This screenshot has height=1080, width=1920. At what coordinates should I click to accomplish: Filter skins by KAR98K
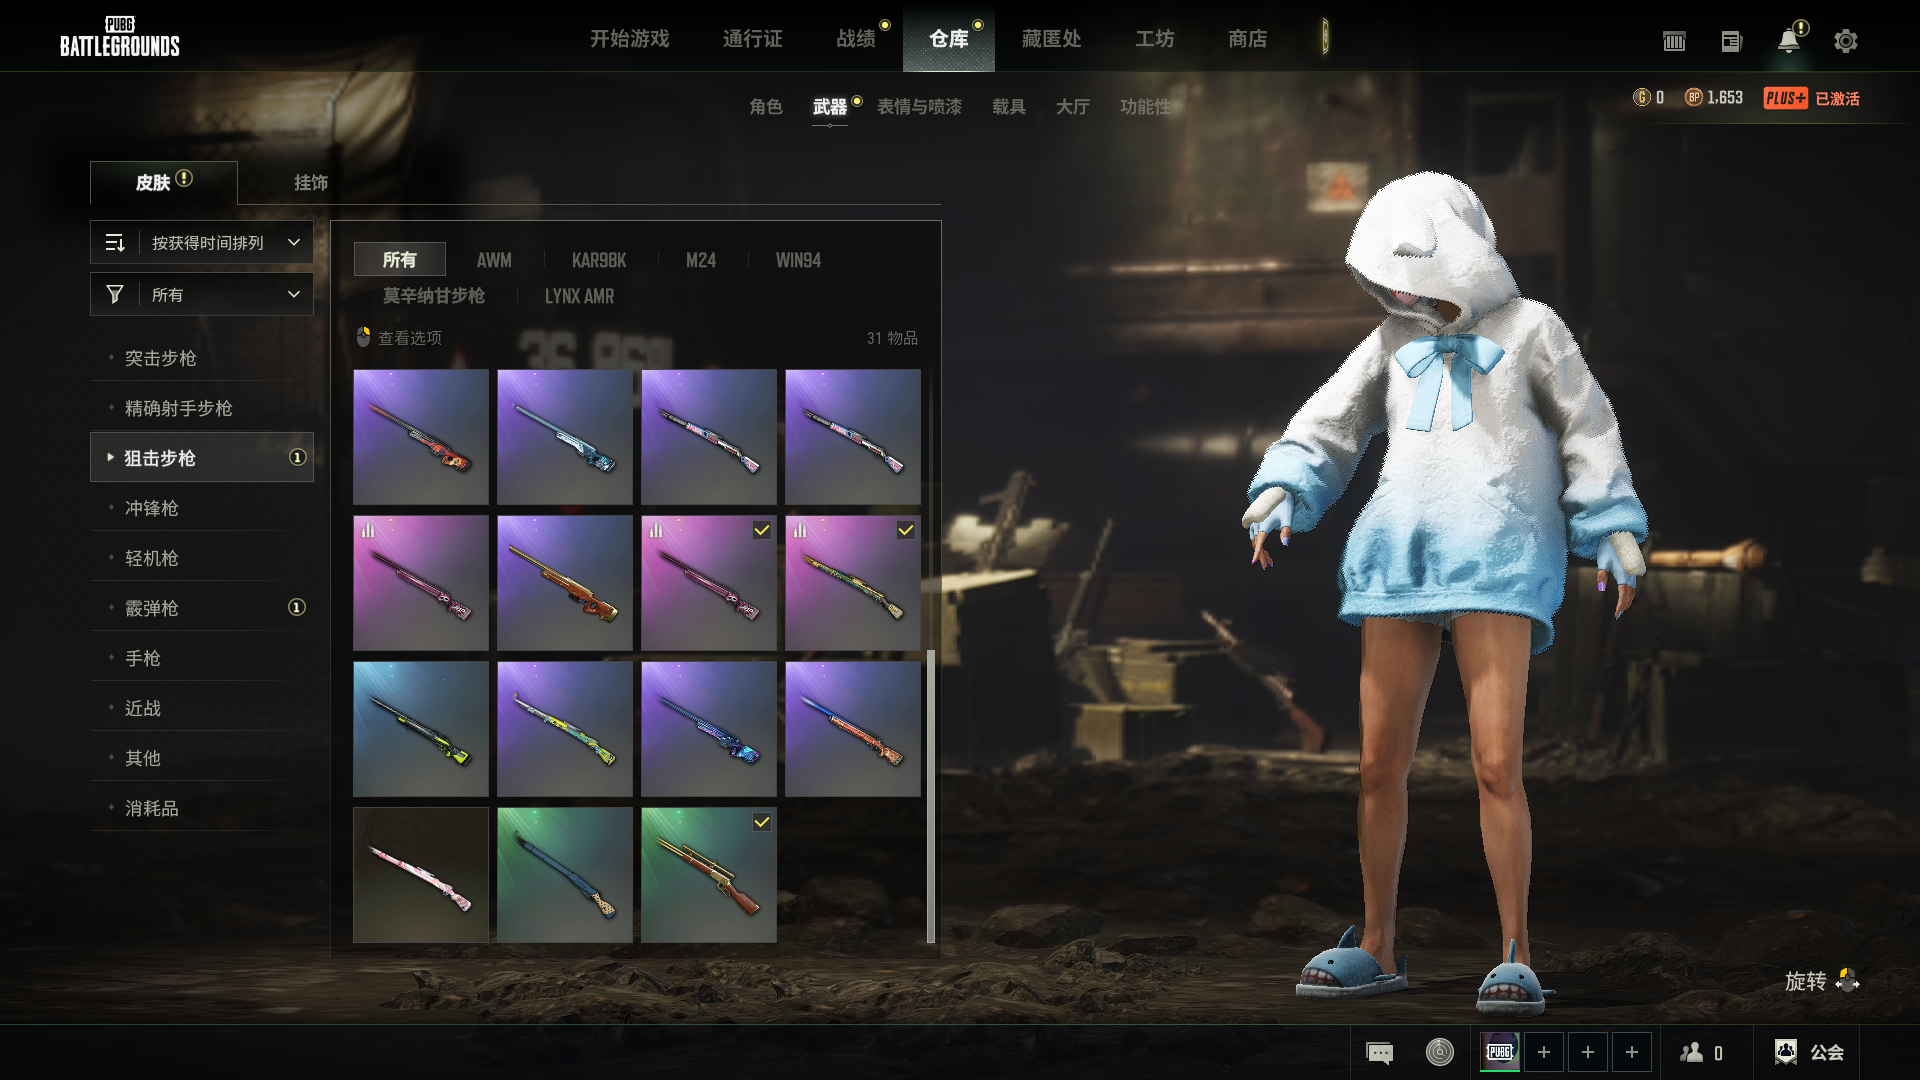tap(598, 260)
